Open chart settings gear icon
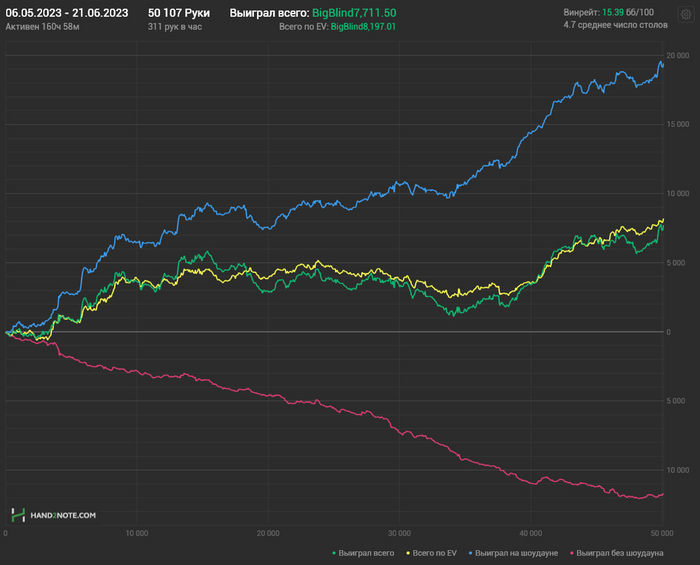This screenshot has height=565, width=700. (686, 15)
